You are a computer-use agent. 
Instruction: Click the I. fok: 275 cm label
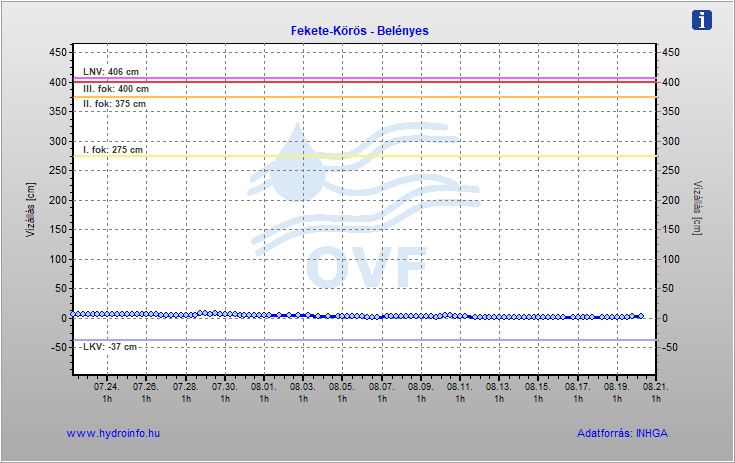113,150
